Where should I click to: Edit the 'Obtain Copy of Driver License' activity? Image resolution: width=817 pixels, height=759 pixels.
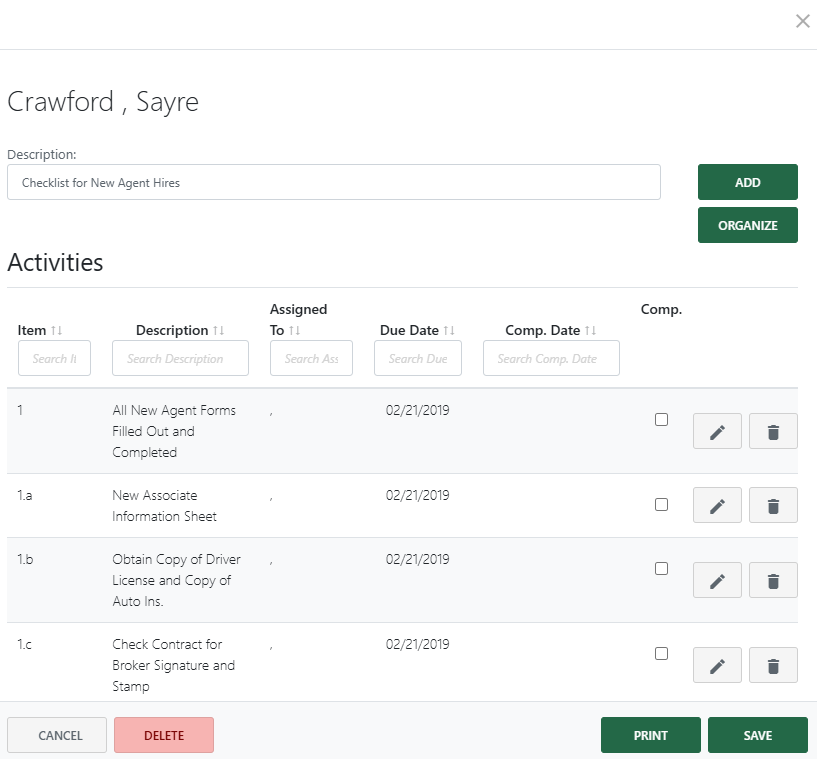717,580
